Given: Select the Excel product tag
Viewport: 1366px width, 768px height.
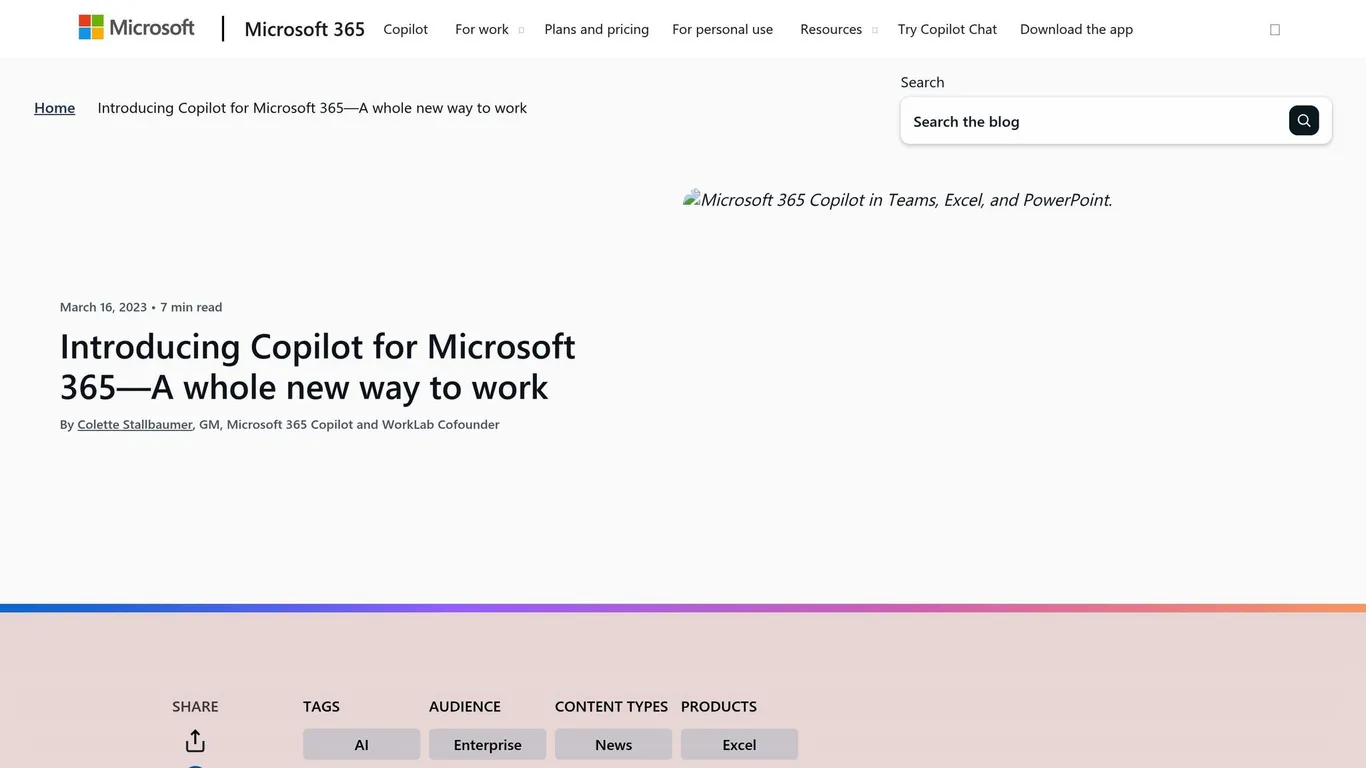Looking at the screenshot, I should tap(740, 744).
